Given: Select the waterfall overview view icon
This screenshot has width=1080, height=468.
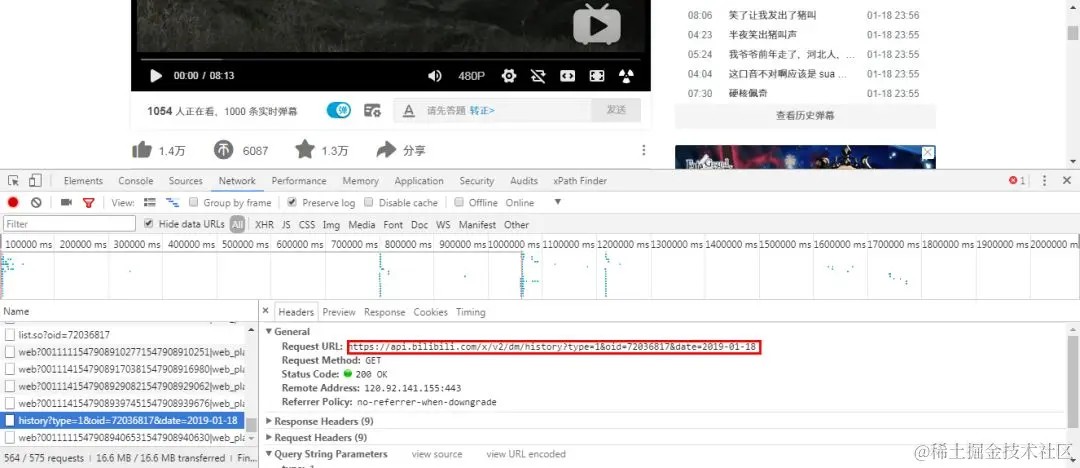Looking at the screenshot, I should pyautogui.click(x=172, y=203).
